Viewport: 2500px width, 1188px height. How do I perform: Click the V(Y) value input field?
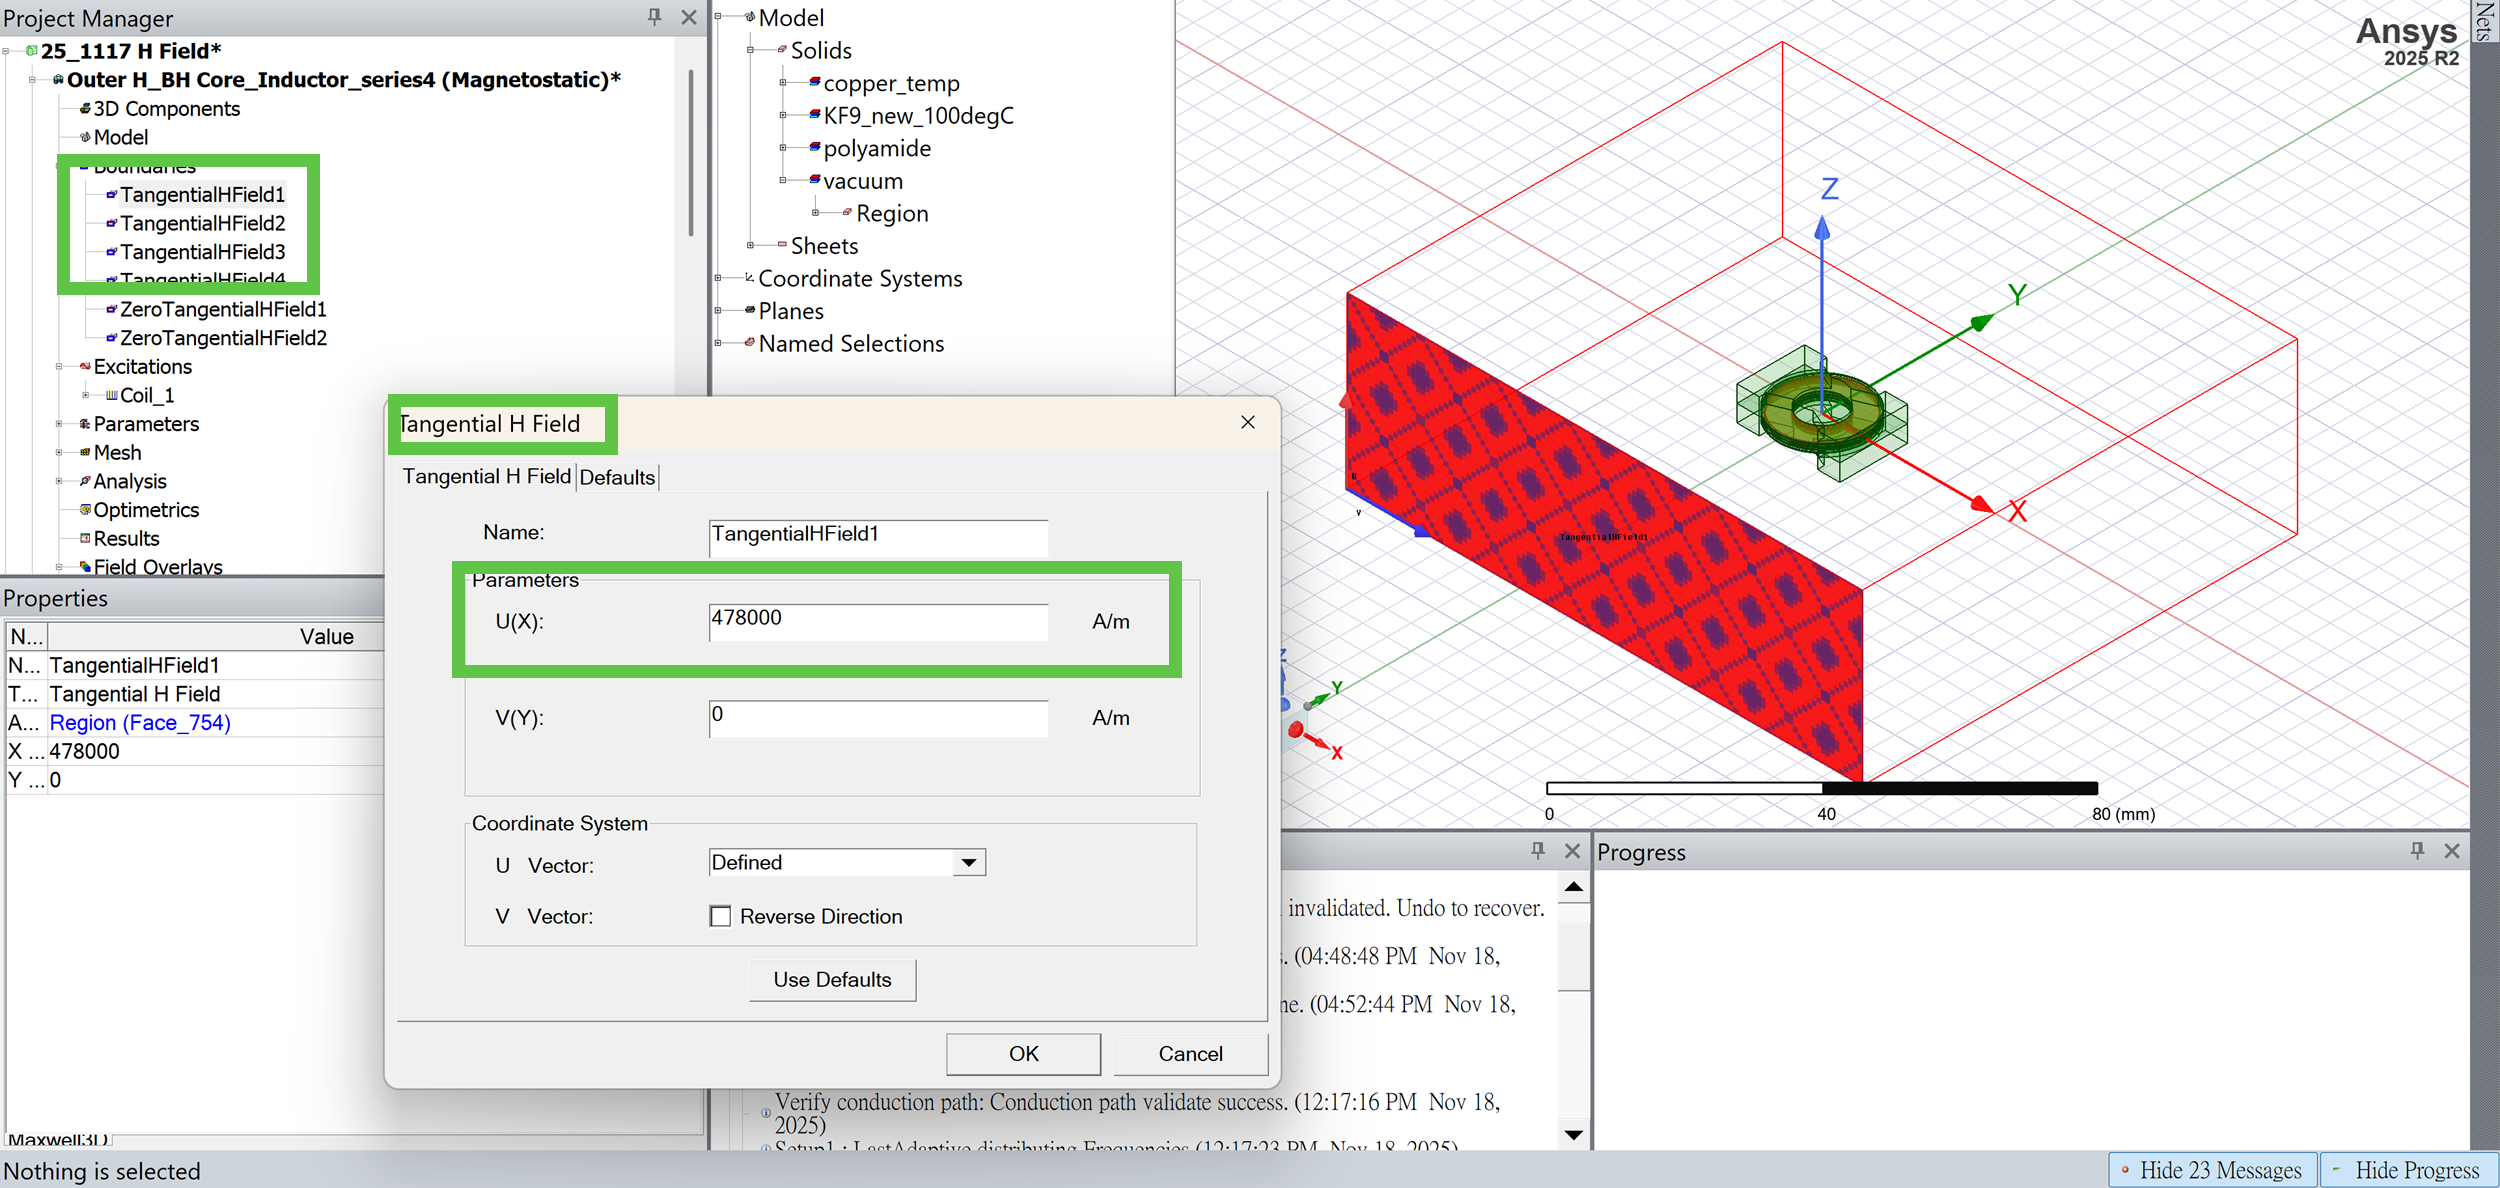click(878, 718)
